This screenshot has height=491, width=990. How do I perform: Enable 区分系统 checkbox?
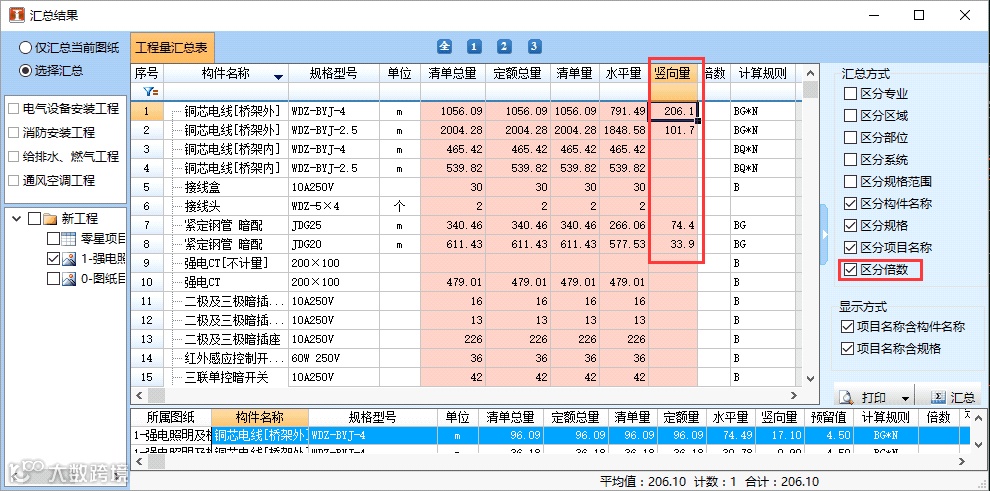pos(850,160)
